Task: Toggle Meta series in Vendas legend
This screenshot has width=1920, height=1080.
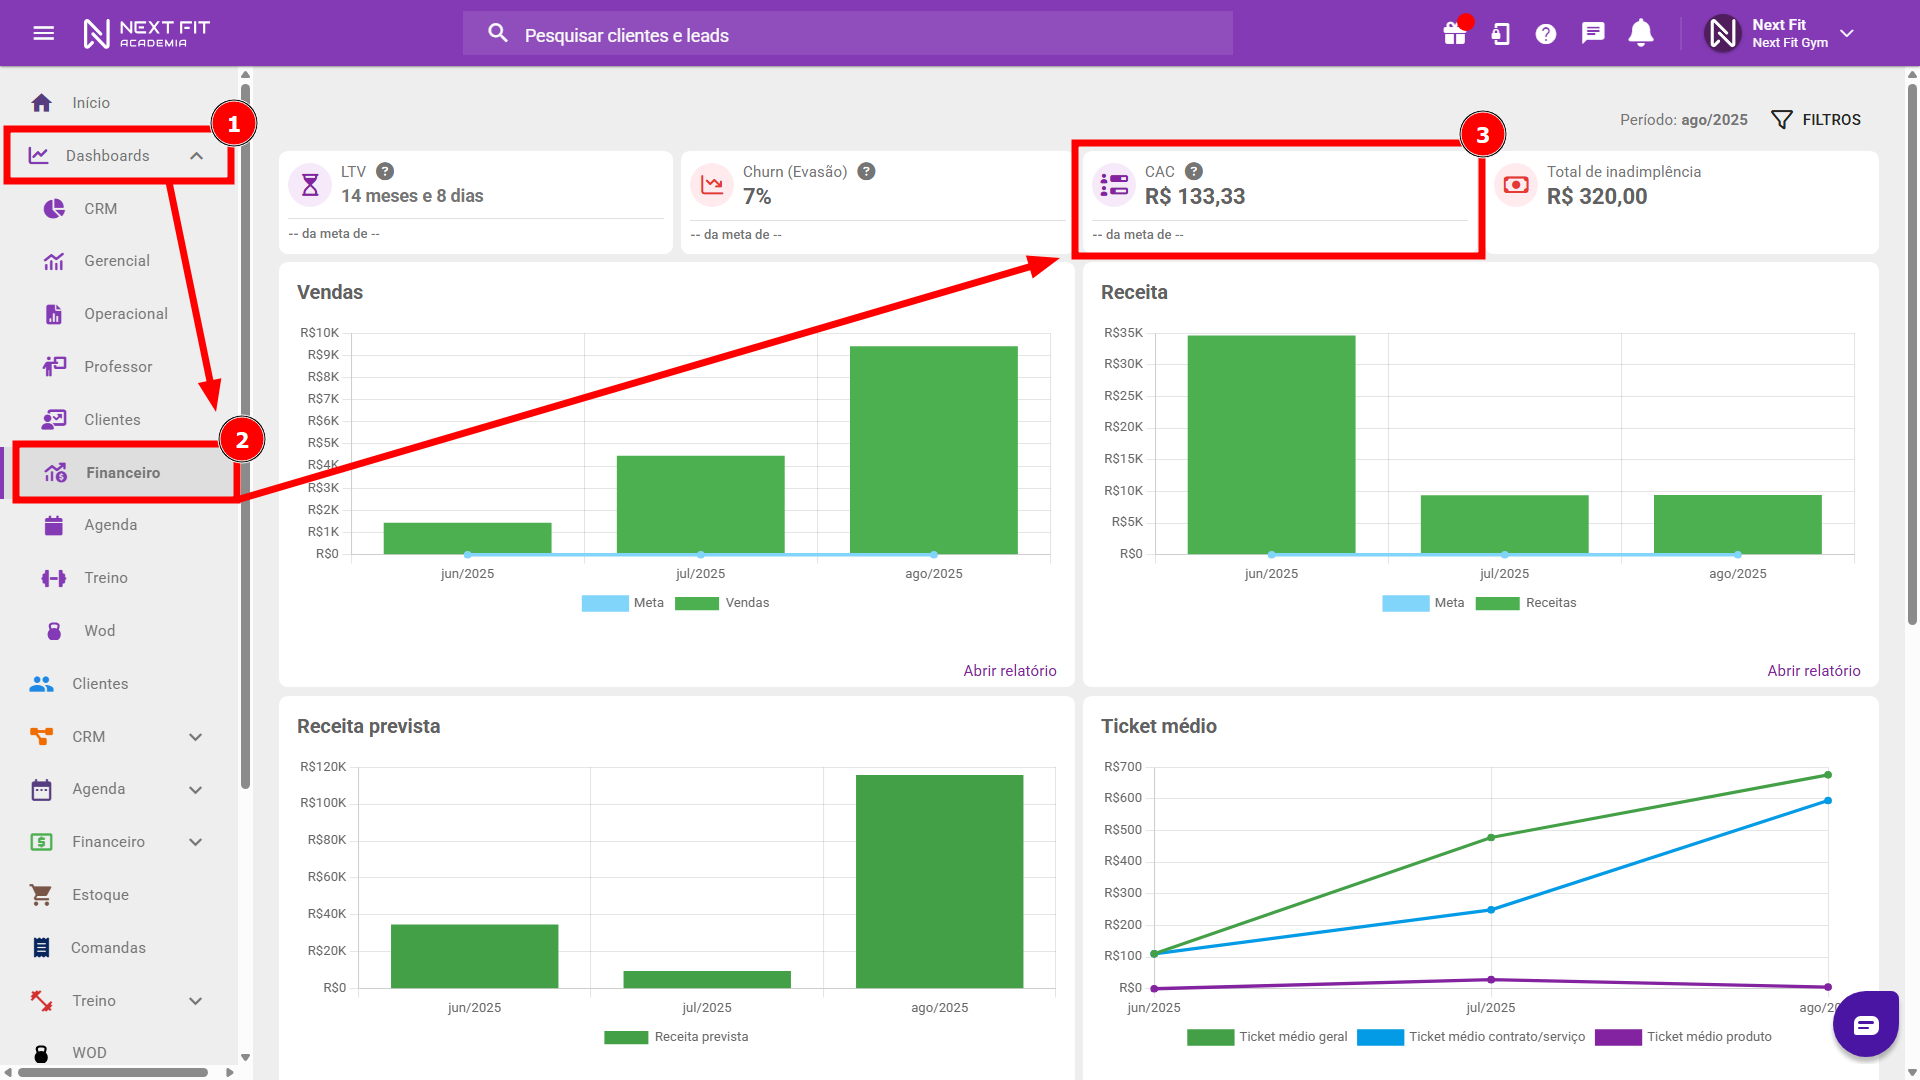Action: 623,603
